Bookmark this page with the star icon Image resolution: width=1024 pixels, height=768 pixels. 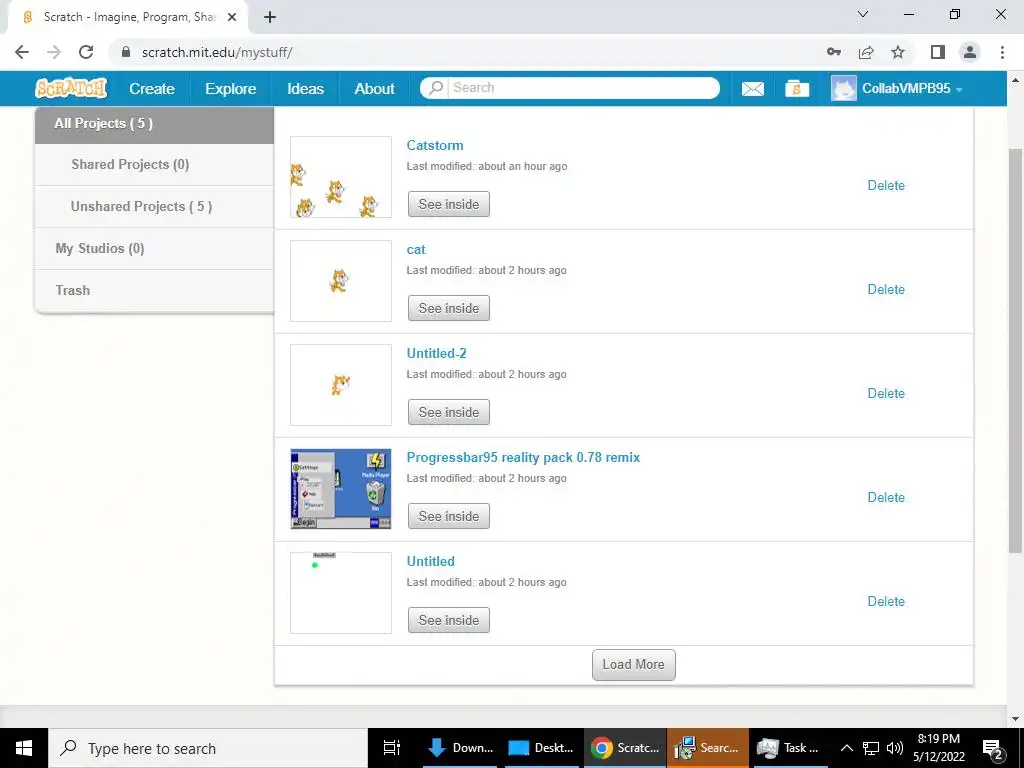point(898,52)
